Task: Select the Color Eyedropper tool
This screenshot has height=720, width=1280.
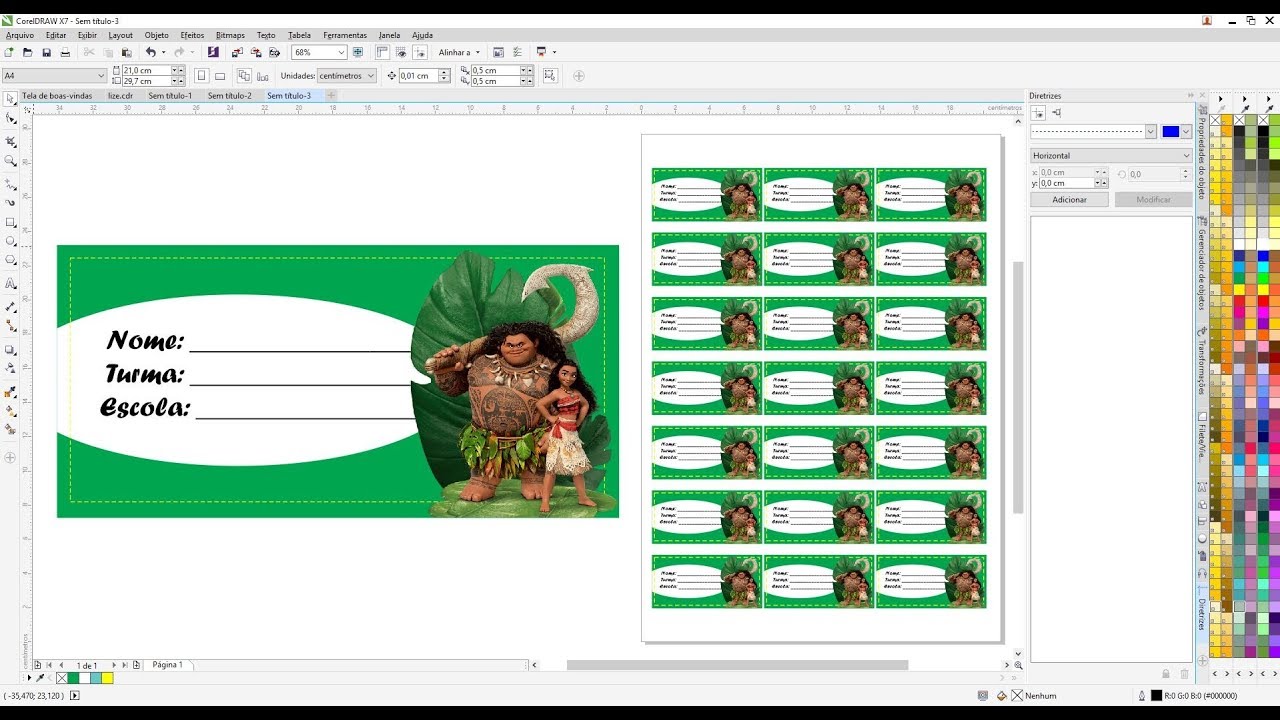Action: pos(10,392)
